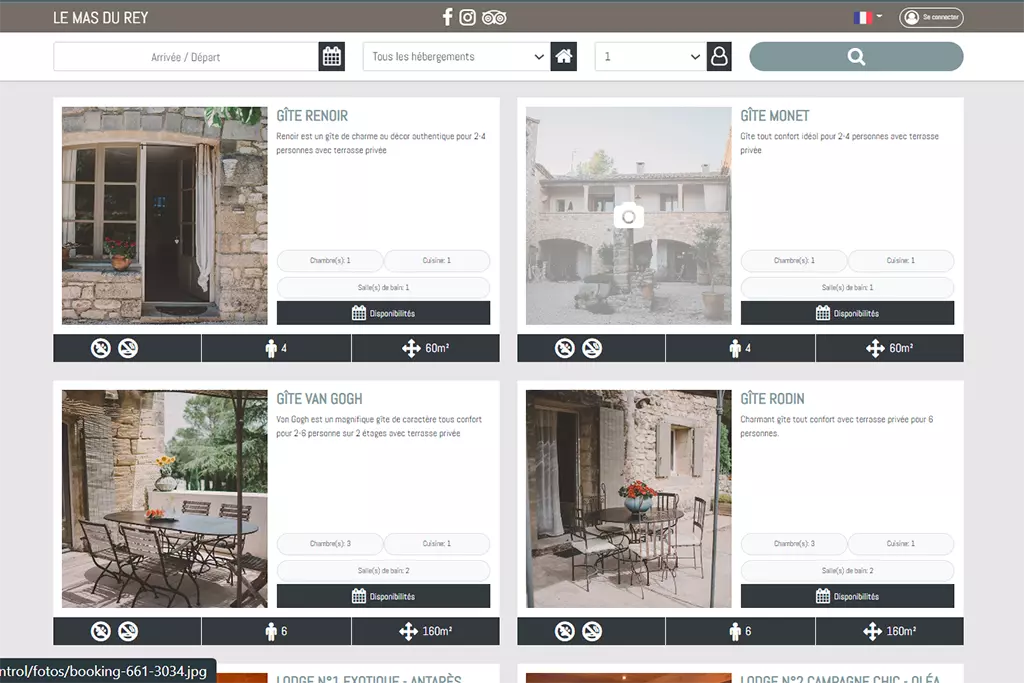Click Salle(s) de bain: 1 for Gîte Renoir
Viewport: 1024px width, 683px height.
coord(383,287)
